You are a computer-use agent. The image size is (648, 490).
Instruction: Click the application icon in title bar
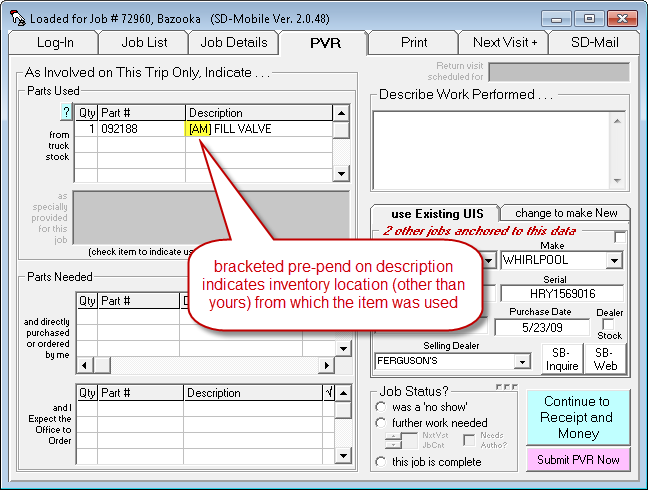[16, 17]
